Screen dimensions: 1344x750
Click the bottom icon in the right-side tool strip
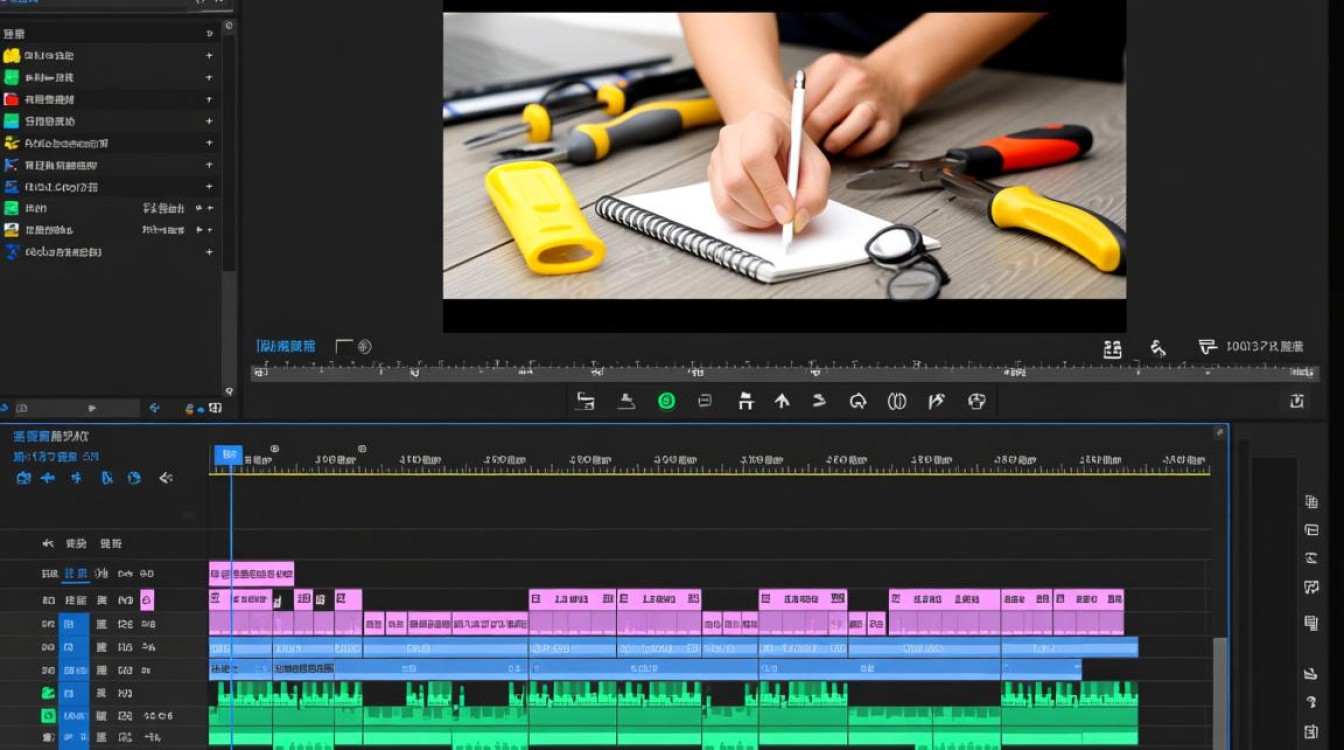coord(1311,733)
